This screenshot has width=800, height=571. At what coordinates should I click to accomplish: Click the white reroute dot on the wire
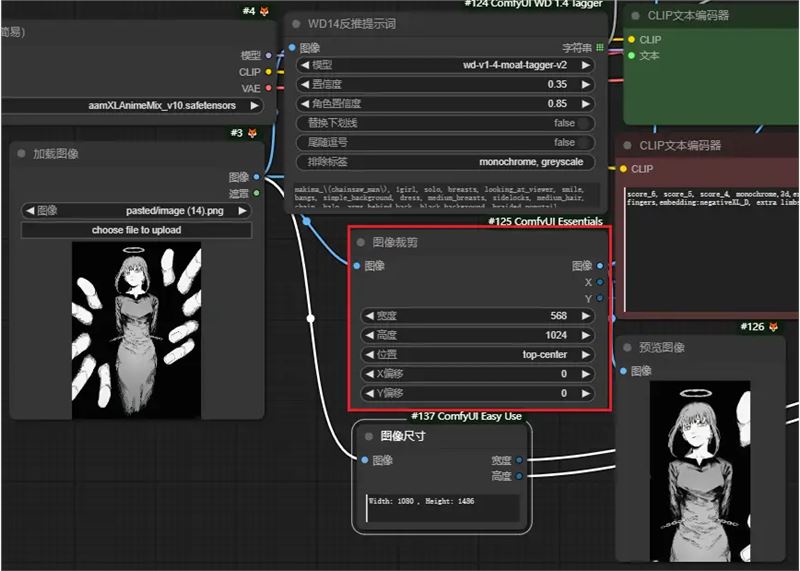tap(311, 318)
